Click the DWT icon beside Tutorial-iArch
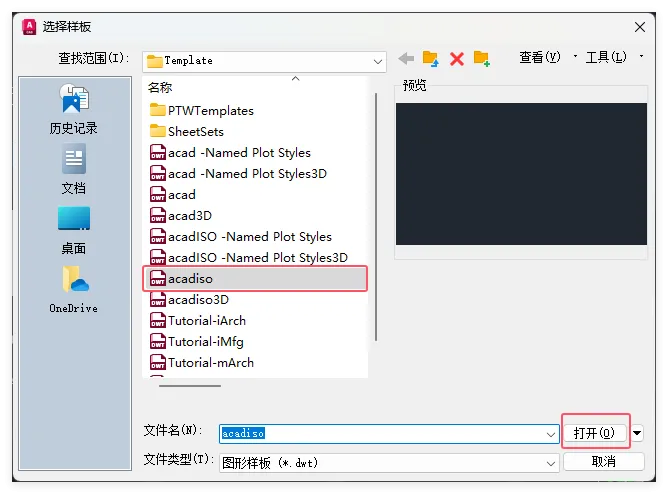Screen dimensions: 668x494 click(158, 320)
